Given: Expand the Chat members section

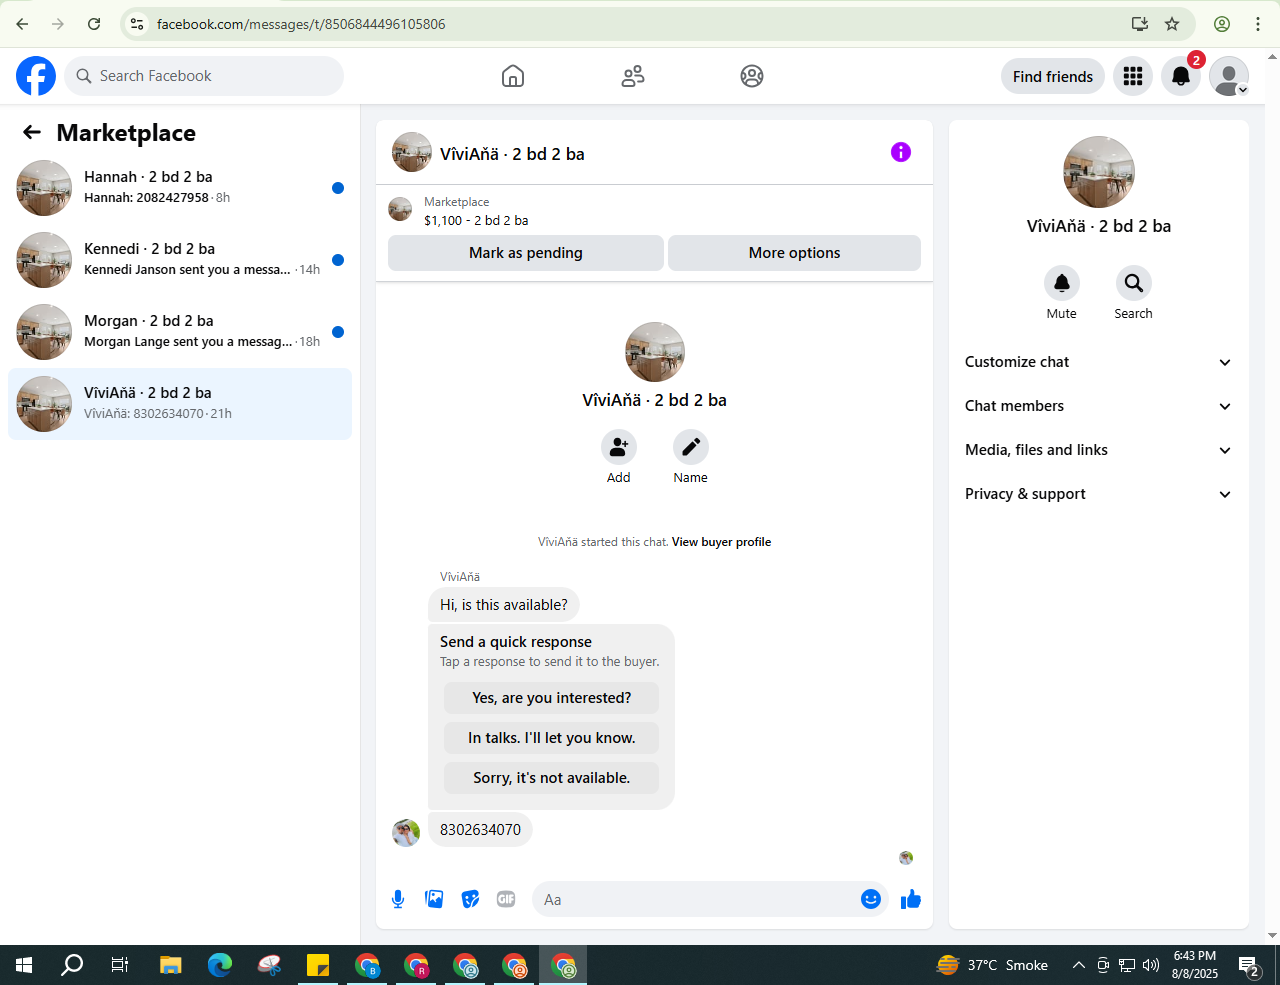Looking at the screenshot, I should coord(1099,406).
